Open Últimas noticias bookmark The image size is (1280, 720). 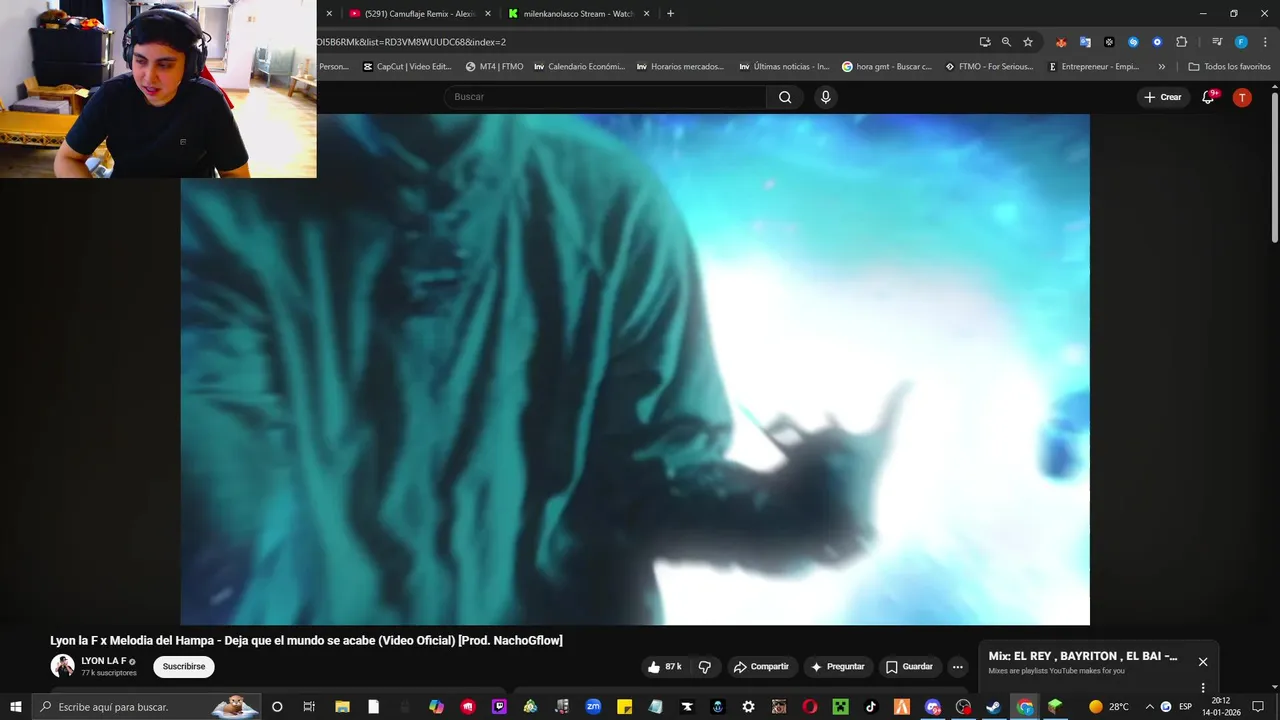784,67
